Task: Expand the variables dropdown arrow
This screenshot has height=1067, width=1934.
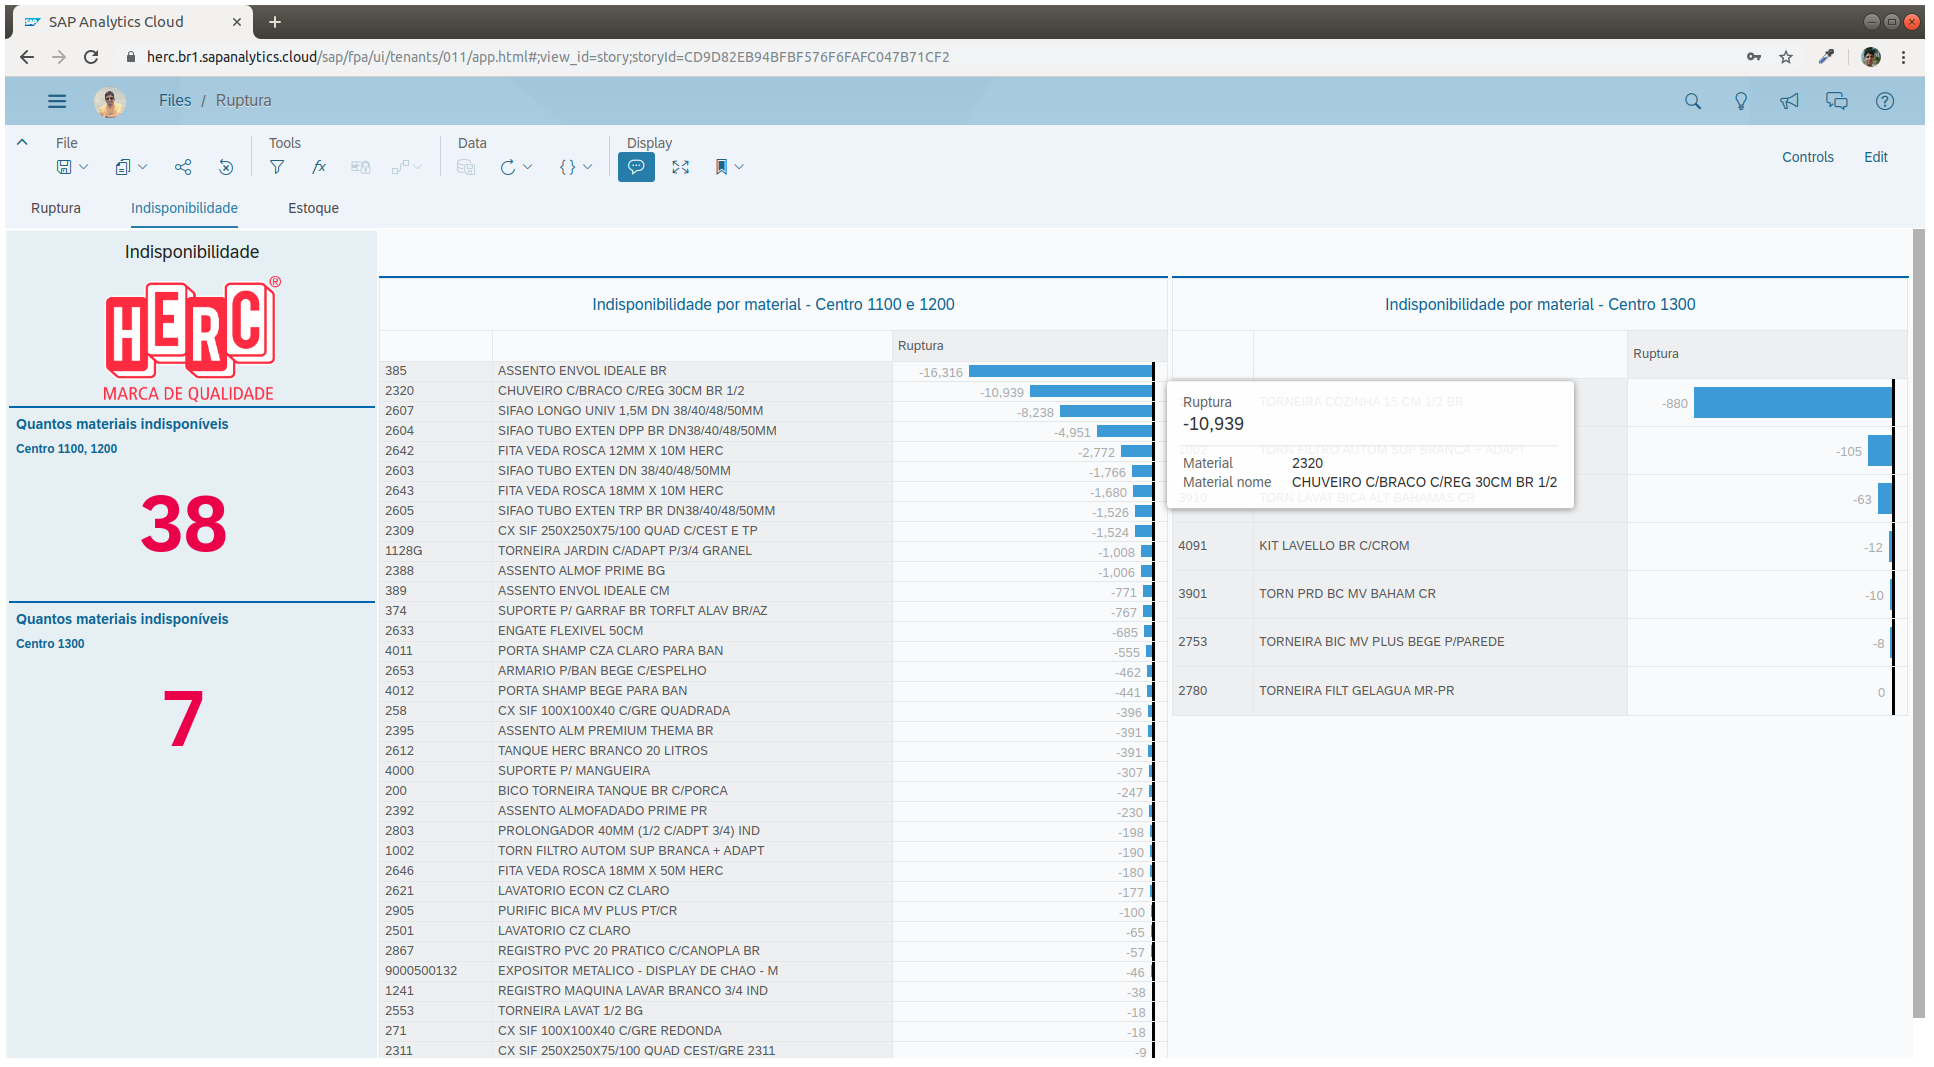Action: 588,167
